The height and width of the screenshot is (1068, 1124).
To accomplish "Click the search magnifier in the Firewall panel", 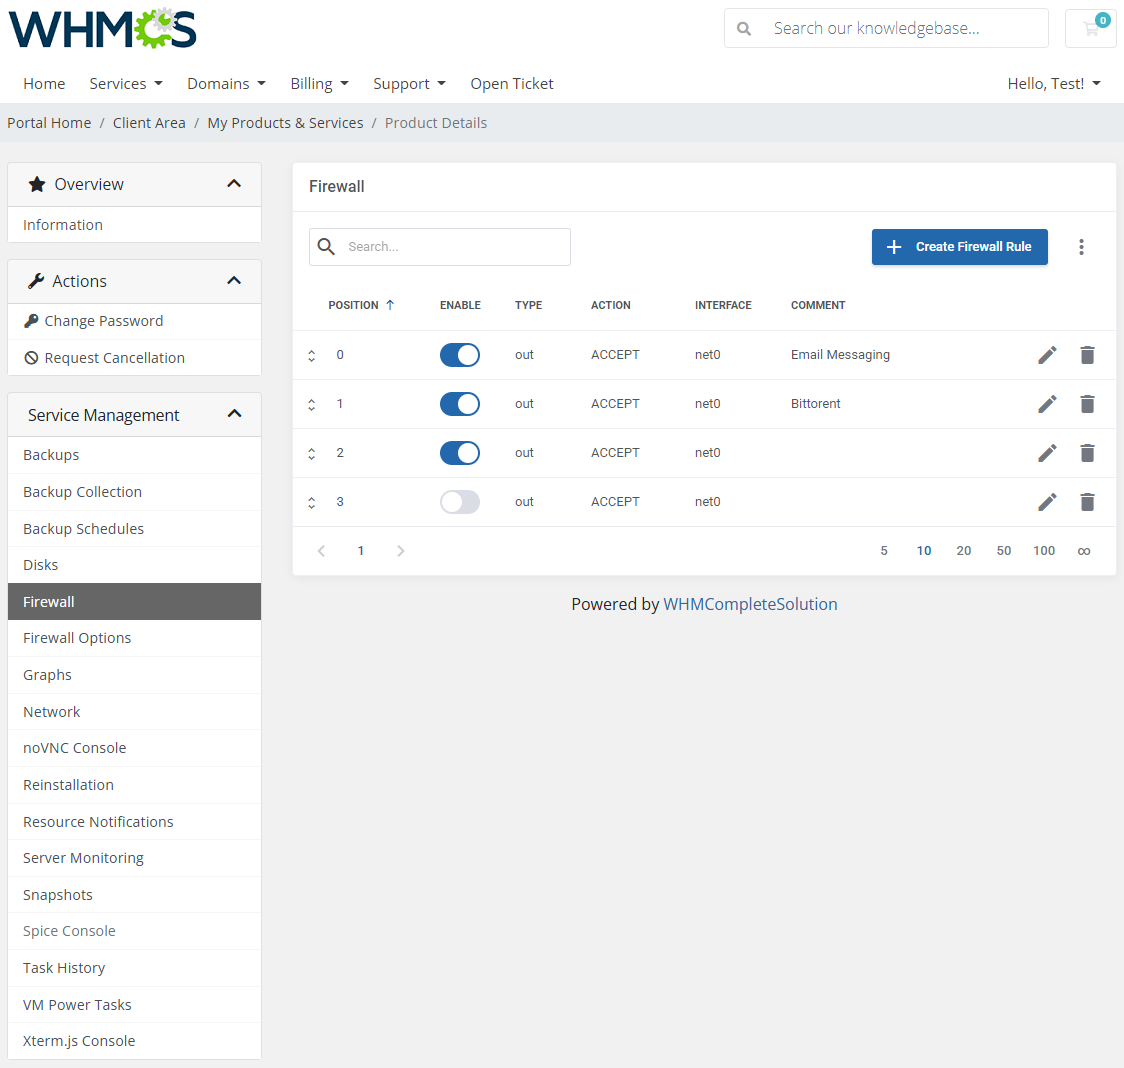I will 326,246.
